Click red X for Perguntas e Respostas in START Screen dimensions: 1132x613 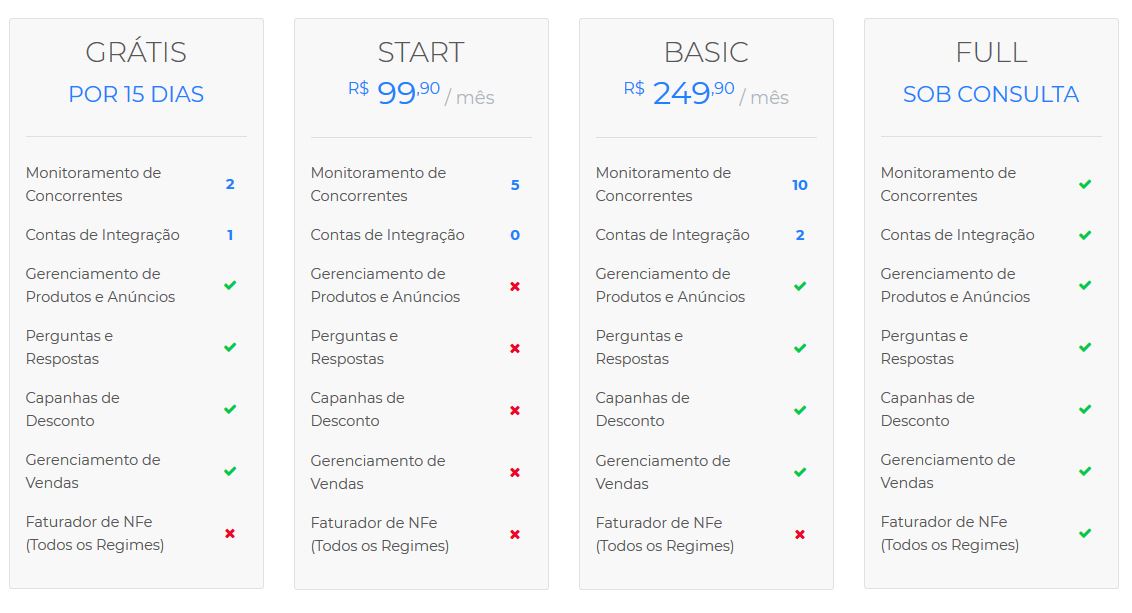(515, 348)
